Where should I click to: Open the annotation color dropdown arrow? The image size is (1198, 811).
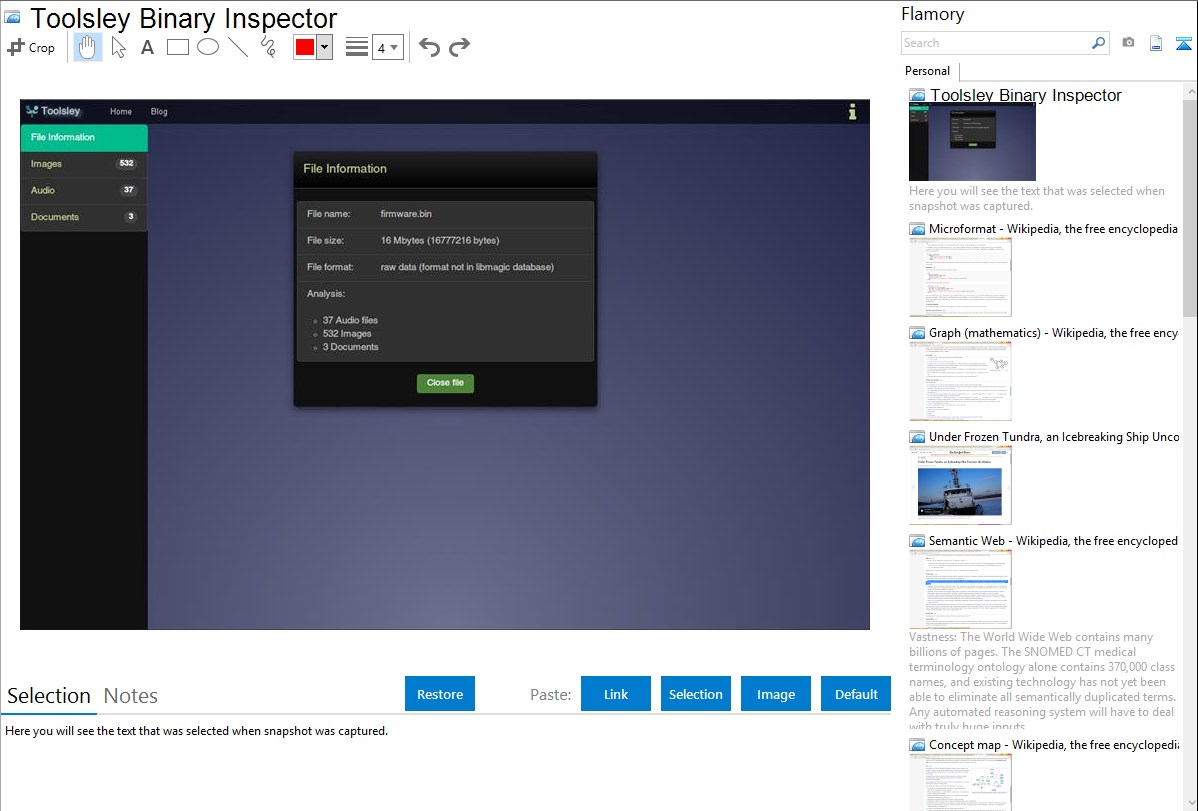point(325,47)
